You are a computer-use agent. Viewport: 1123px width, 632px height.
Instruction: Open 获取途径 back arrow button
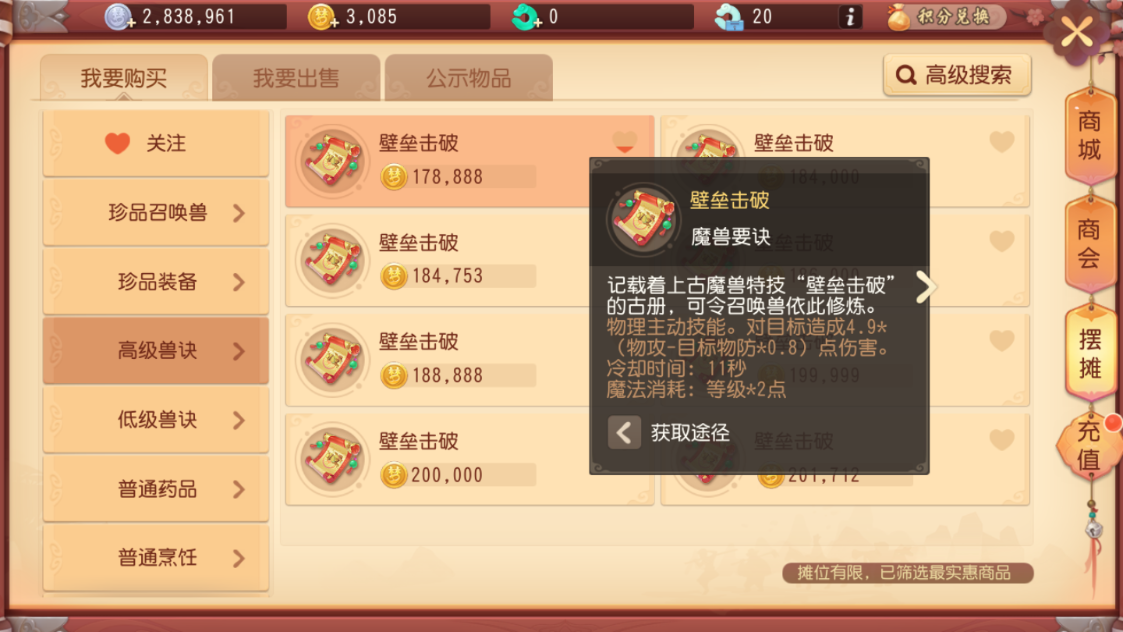[624, 432]
